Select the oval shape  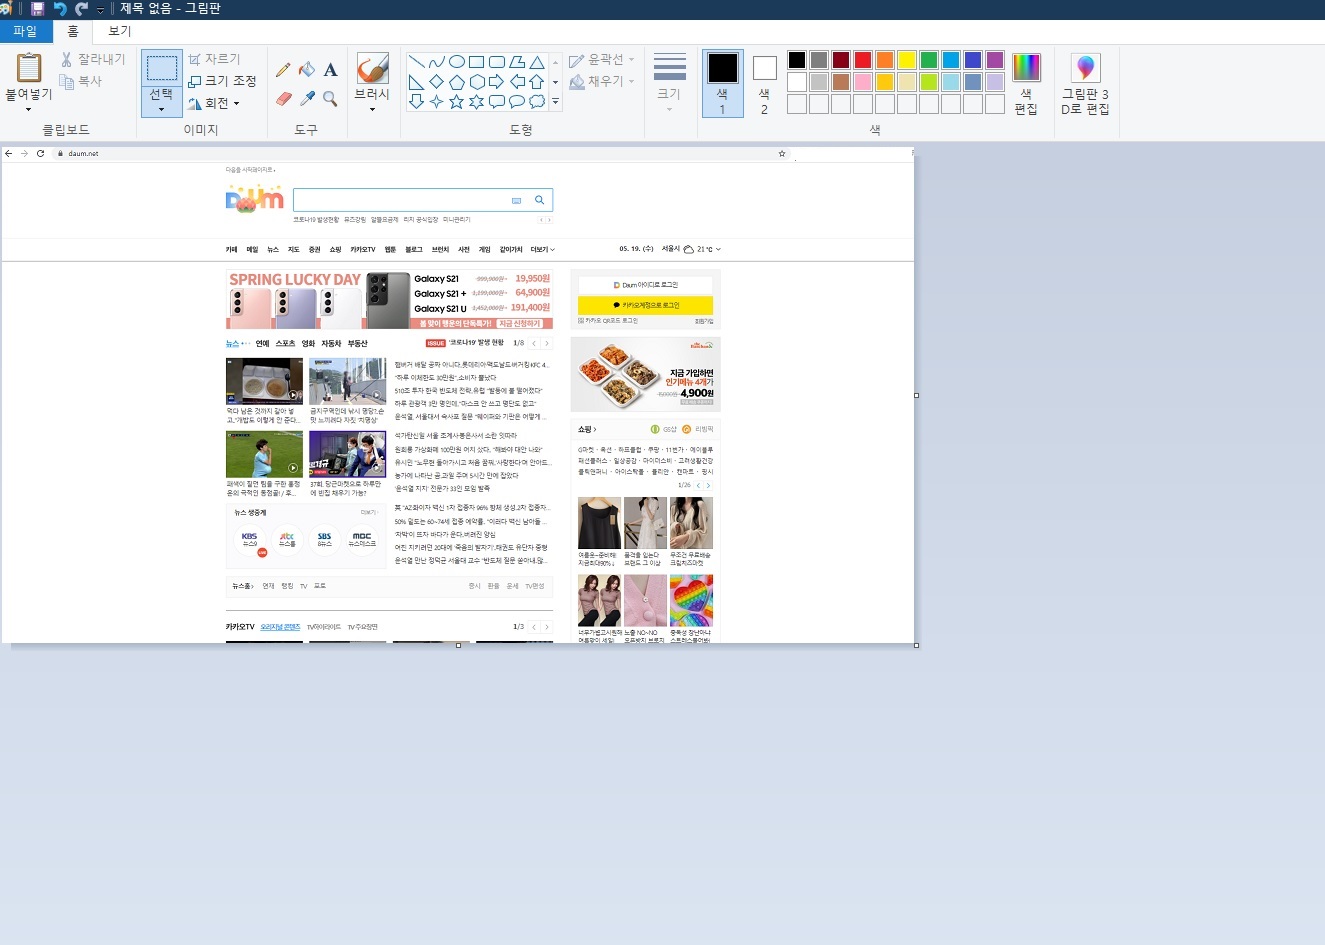coord(457,62)
